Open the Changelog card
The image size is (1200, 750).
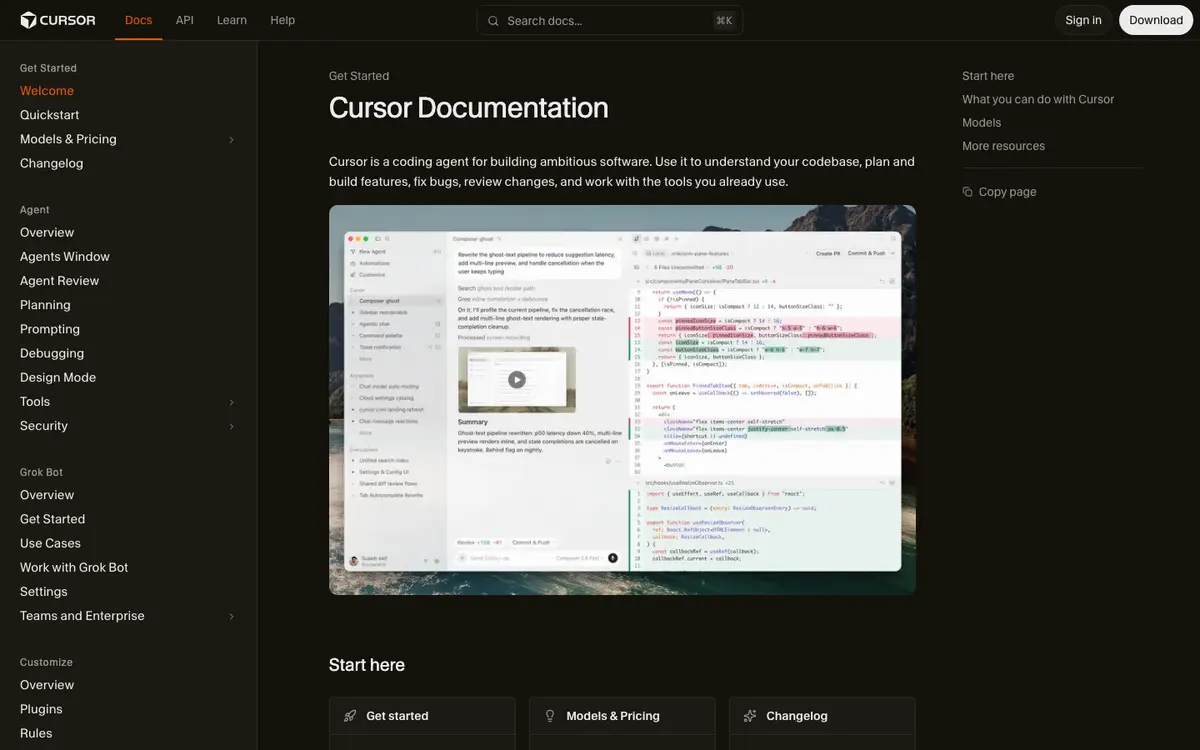point(822,723)
